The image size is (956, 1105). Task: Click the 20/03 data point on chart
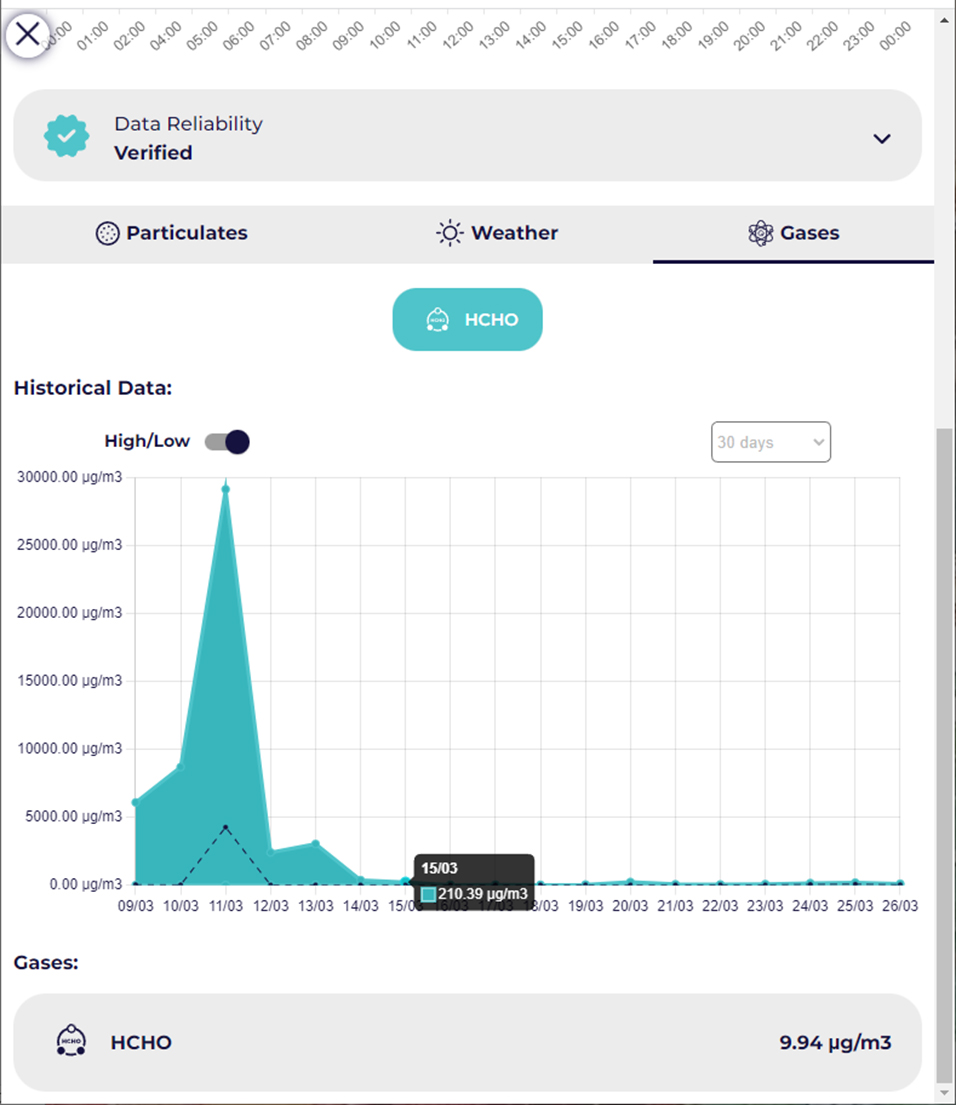630,881
